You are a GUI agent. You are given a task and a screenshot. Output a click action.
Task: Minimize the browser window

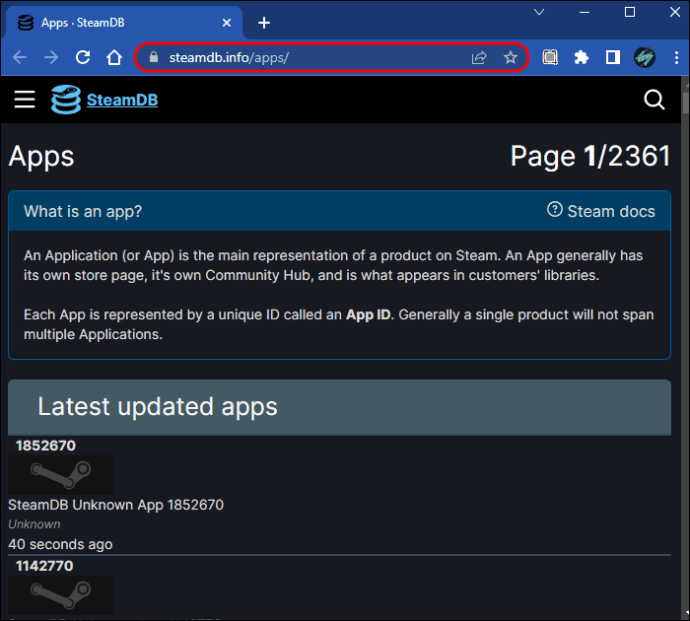coord(584,12)
